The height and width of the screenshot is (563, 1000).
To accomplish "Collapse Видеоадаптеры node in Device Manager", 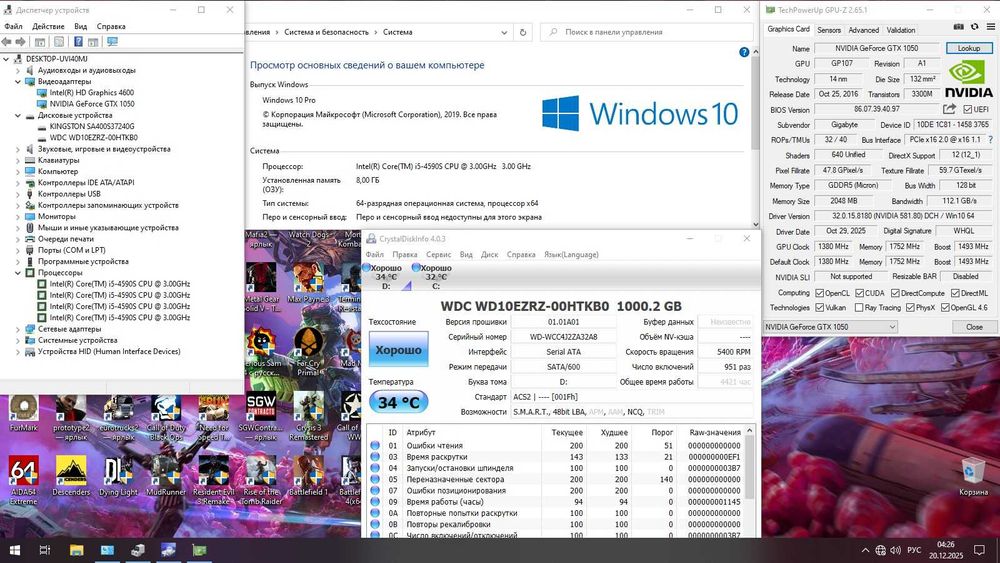I will click(x=18, y=82).
